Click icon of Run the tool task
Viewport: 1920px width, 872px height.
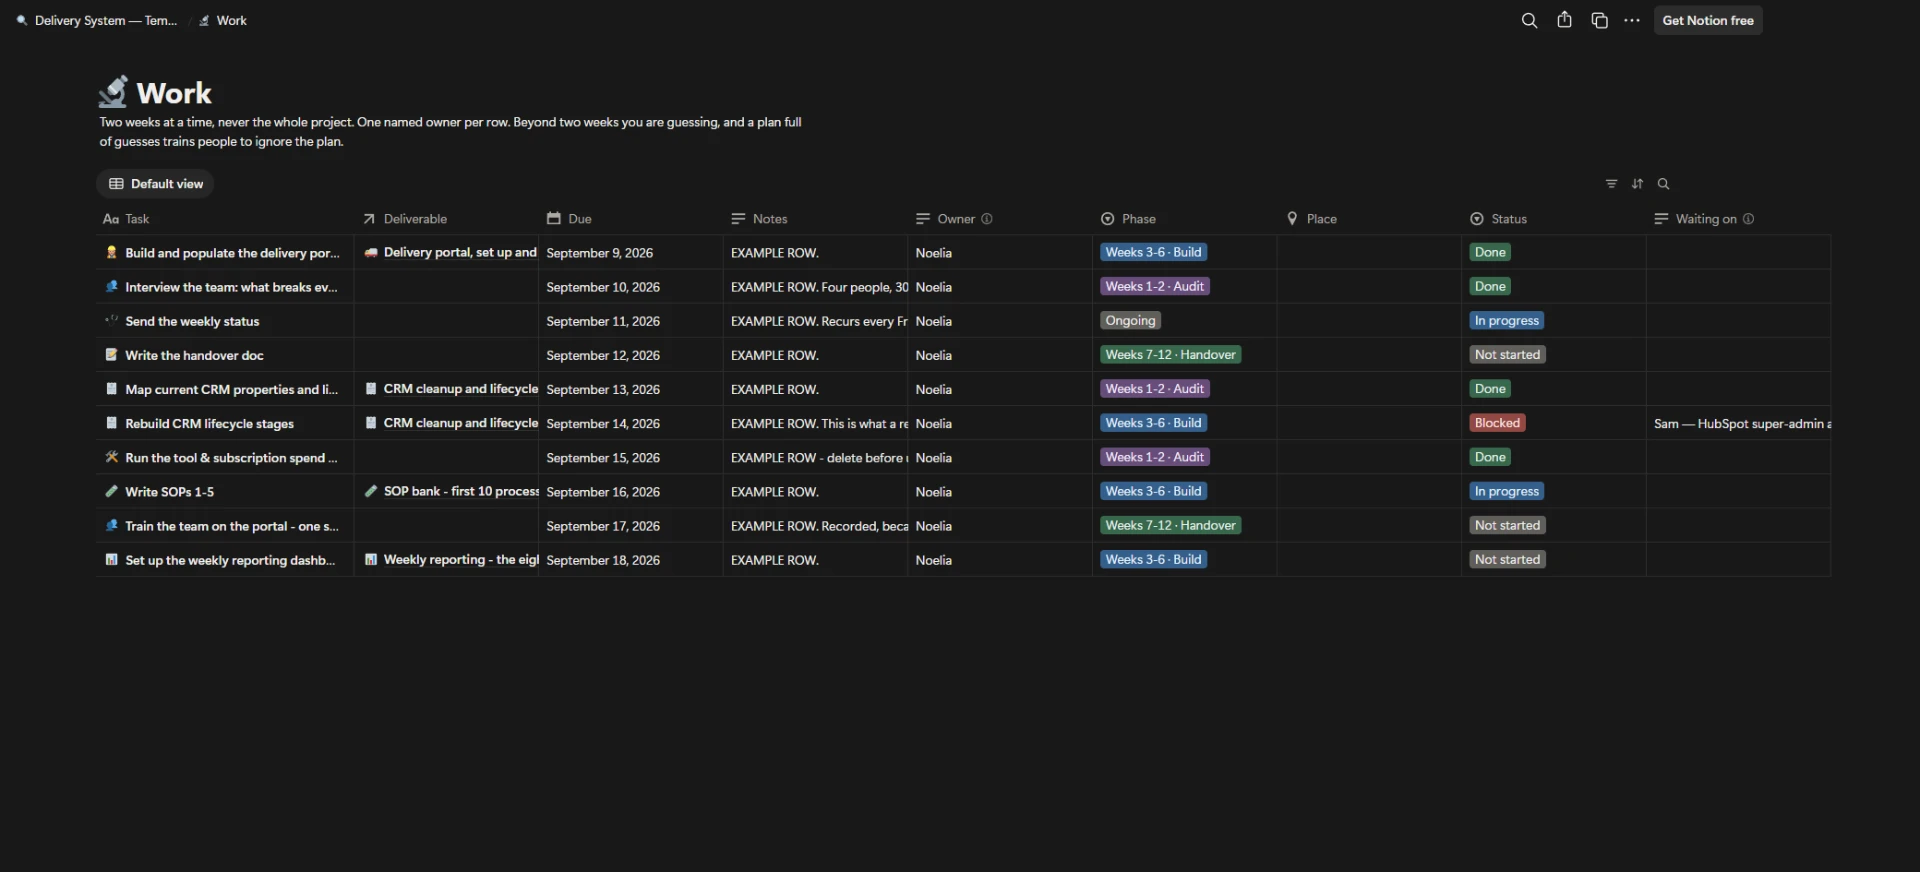[112, 457]
